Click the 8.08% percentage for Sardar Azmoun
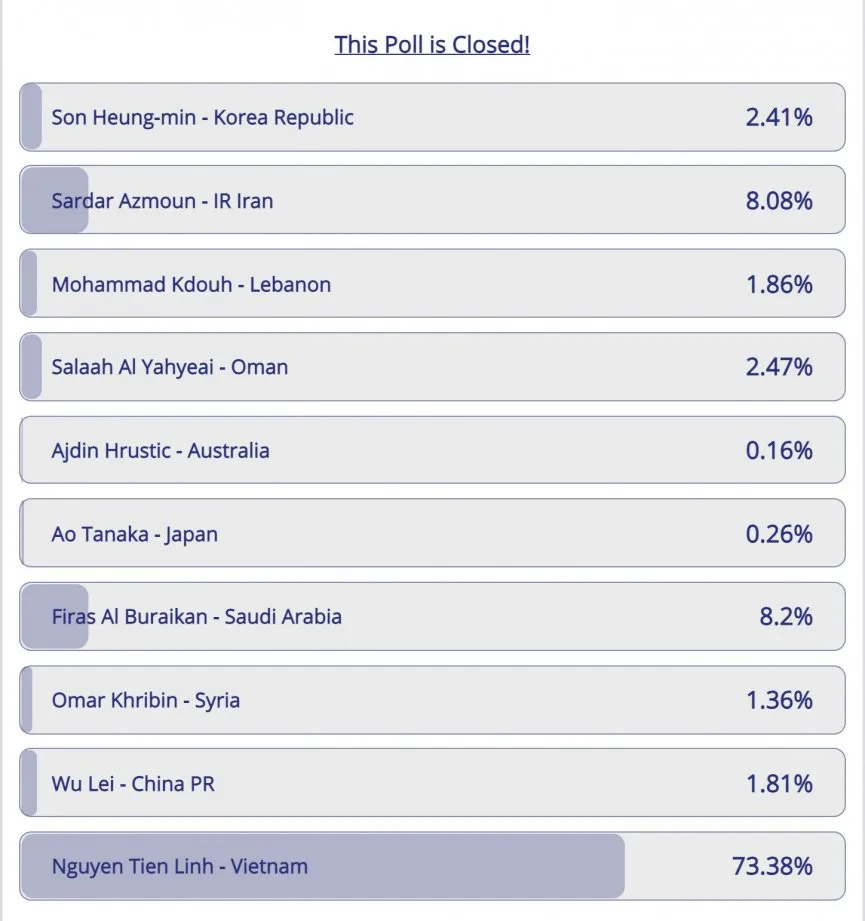The image size is (865, 921). (x=779, y=201)
